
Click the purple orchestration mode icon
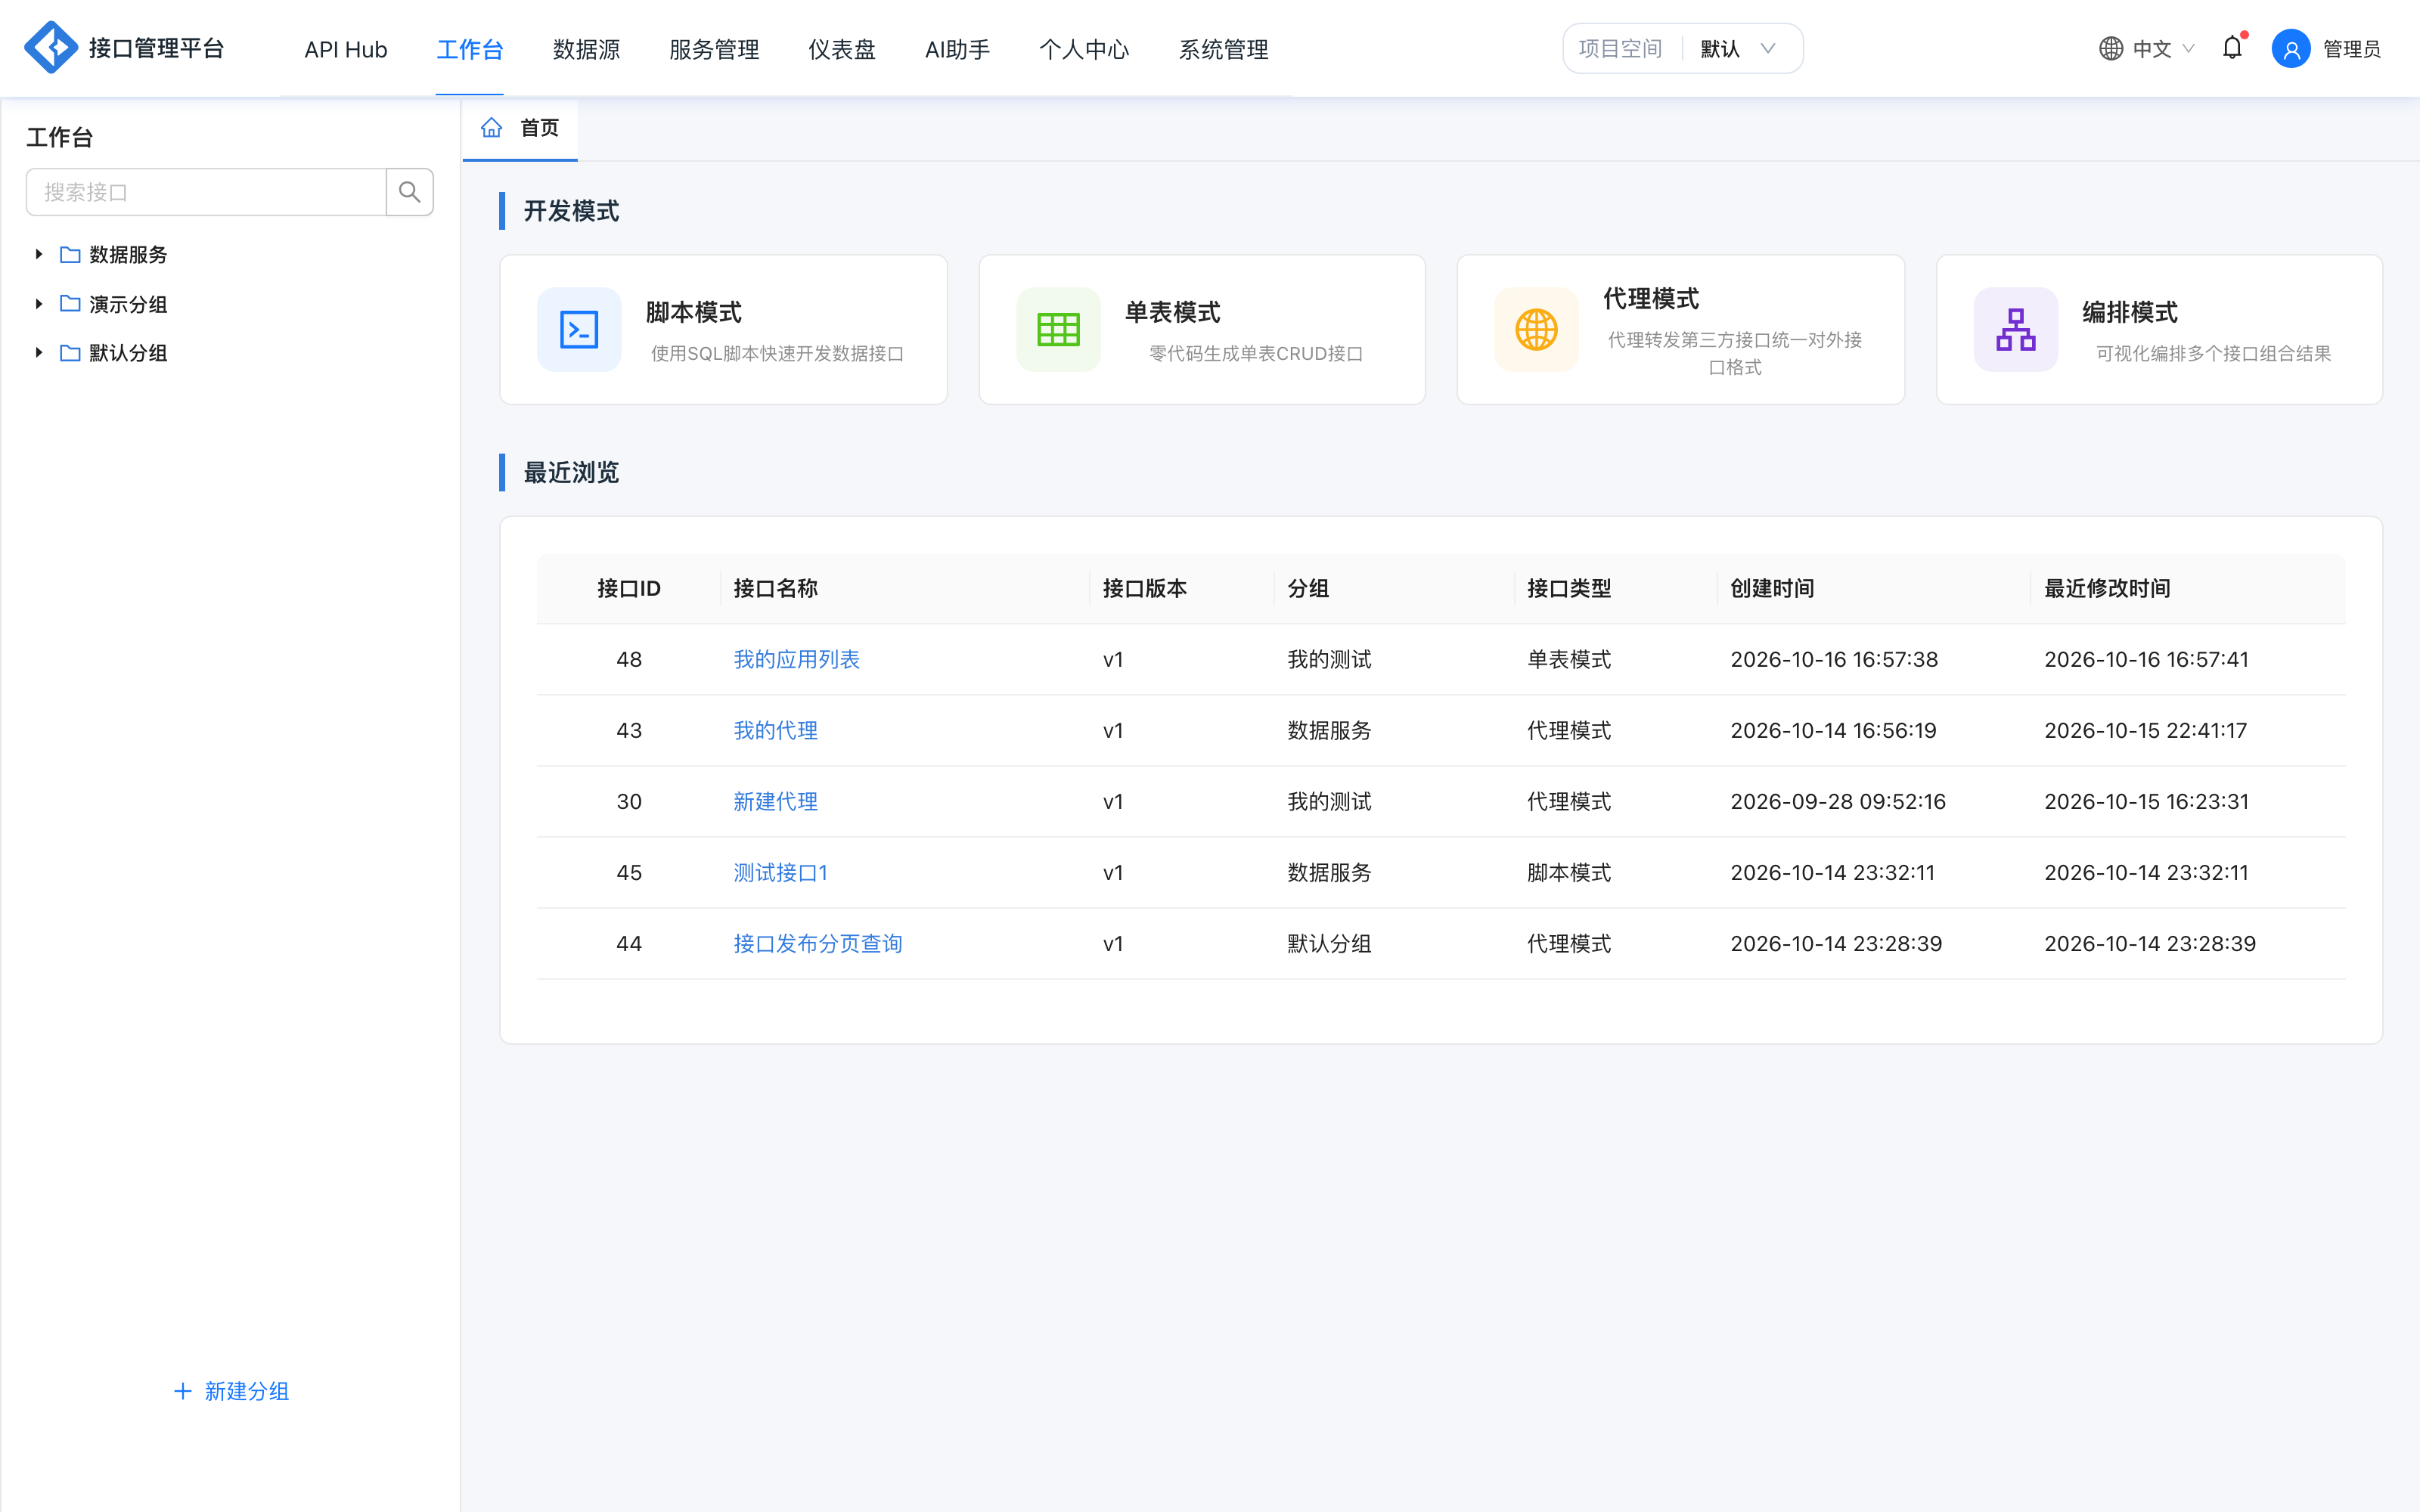2015,330
